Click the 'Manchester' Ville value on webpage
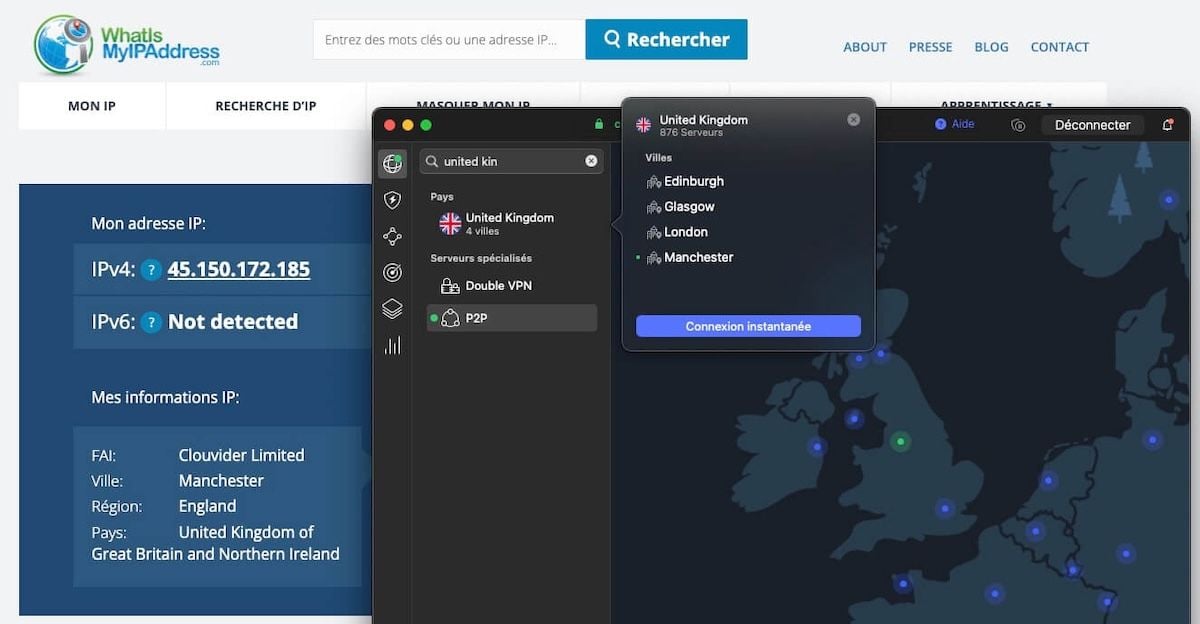The height and width of the screenshot is (624, 1200). [x=221, y=481]
